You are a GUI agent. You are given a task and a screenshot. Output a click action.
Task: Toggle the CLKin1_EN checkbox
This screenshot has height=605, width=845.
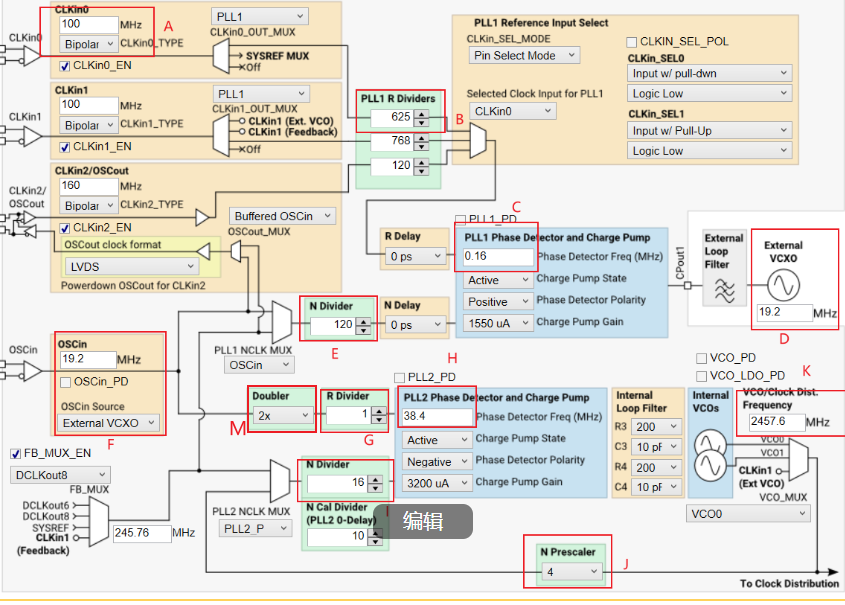click(65, 148)
